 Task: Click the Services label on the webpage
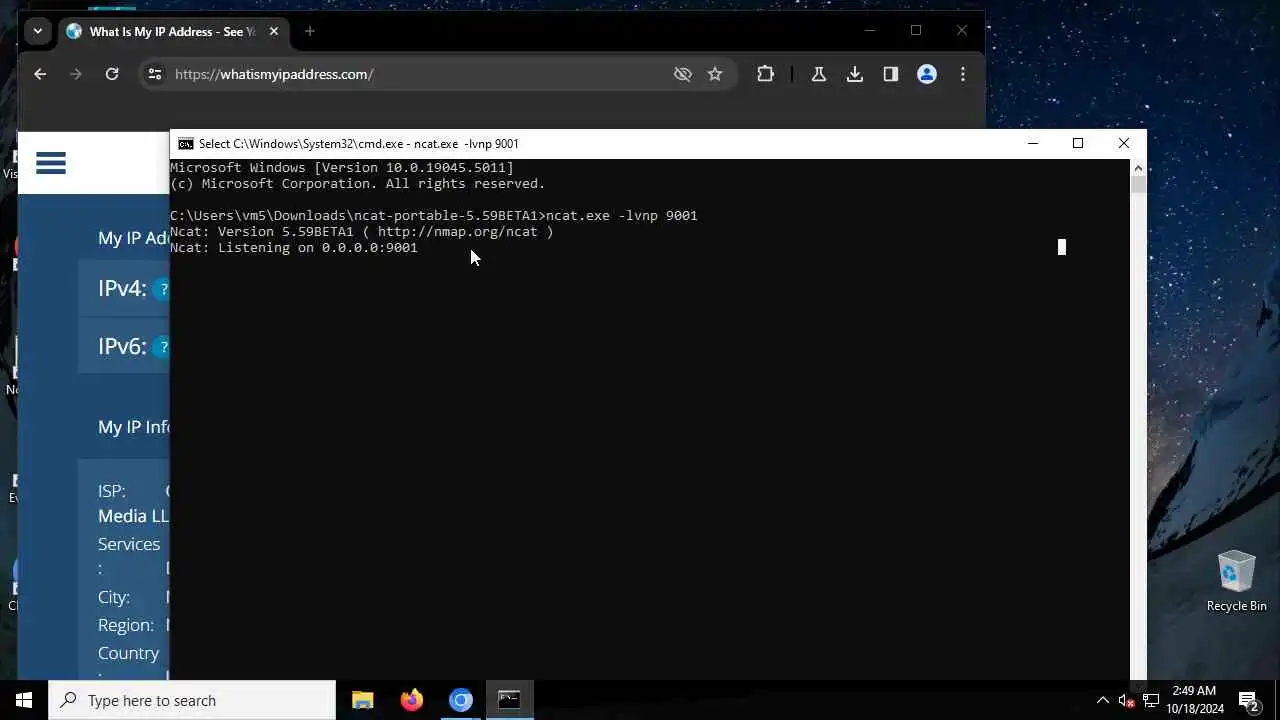129,545
